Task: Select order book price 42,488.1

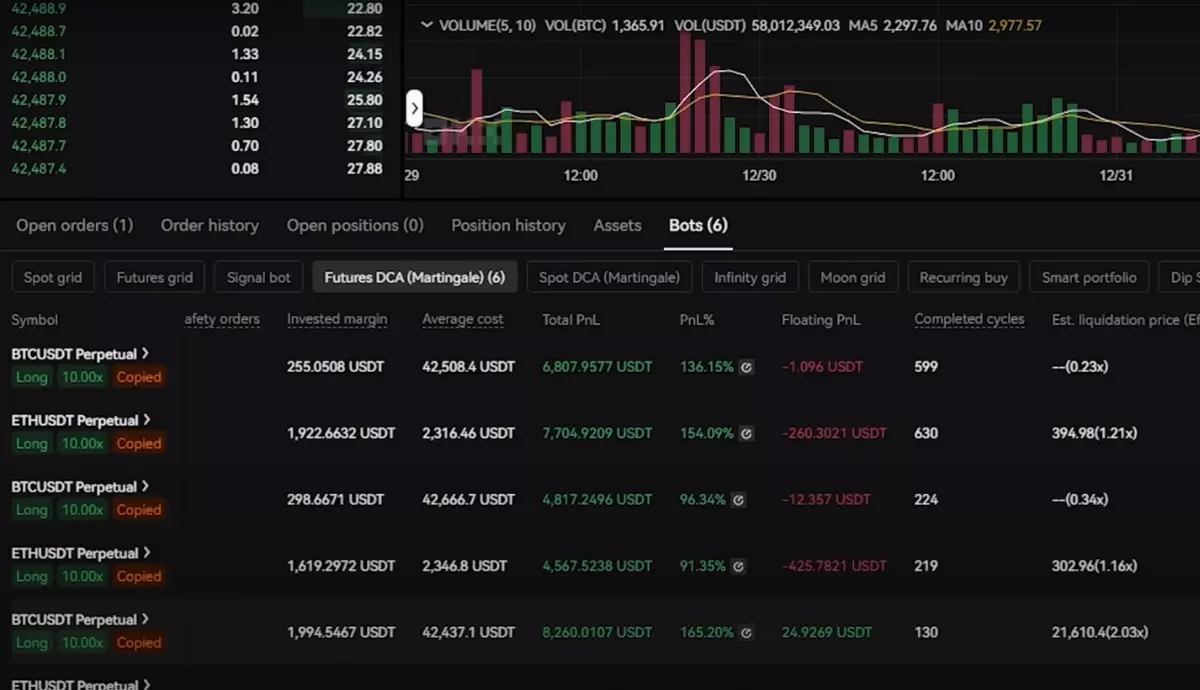Action: [x=39, y=54]
